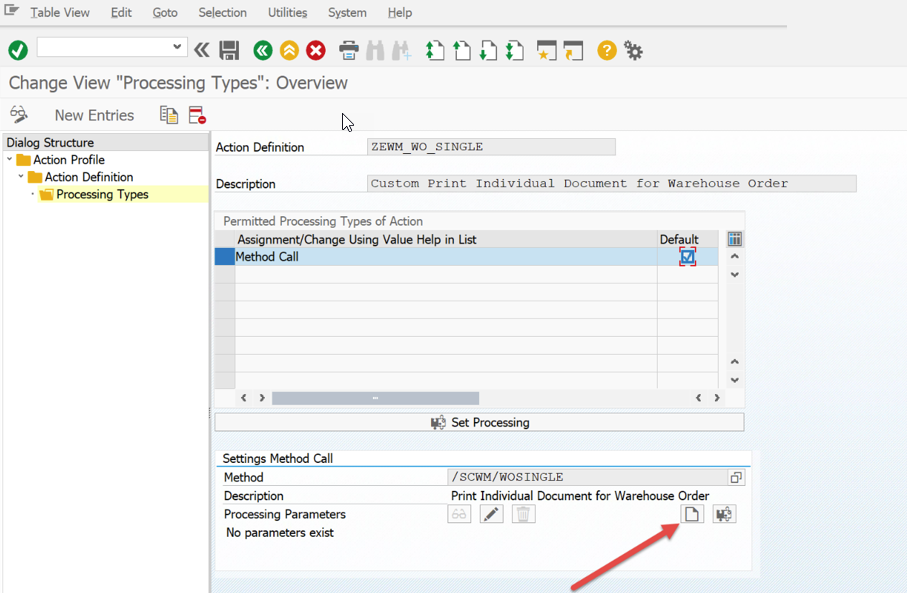Click the determine parameters icon beside Create
The image size is (907, 593).
[x=724, y=514]
